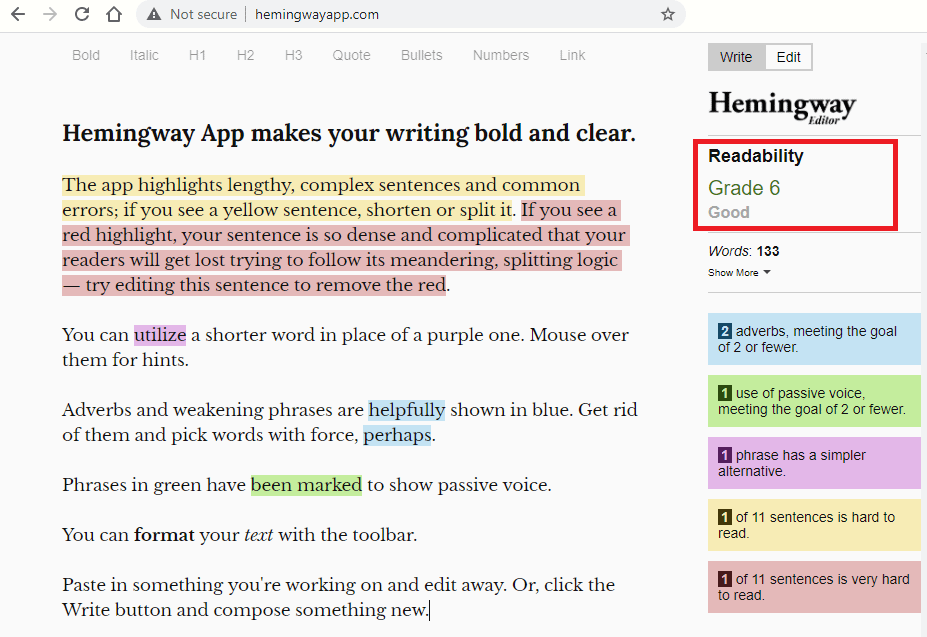Click the green passive voice summary box
Viewport: 927px width, 637px height.
click(814, 401)
